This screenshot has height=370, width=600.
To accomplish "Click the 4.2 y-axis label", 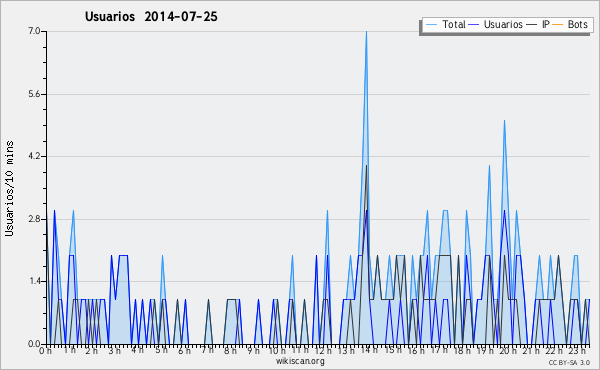I will [x=34, y=156].
